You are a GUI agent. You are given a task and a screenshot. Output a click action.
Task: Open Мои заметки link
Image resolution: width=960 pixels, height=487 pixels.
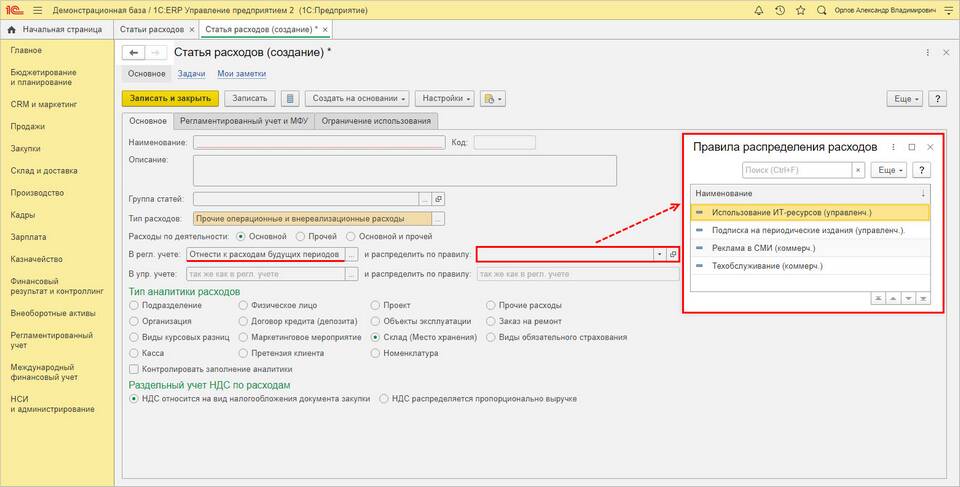(242, 74)
